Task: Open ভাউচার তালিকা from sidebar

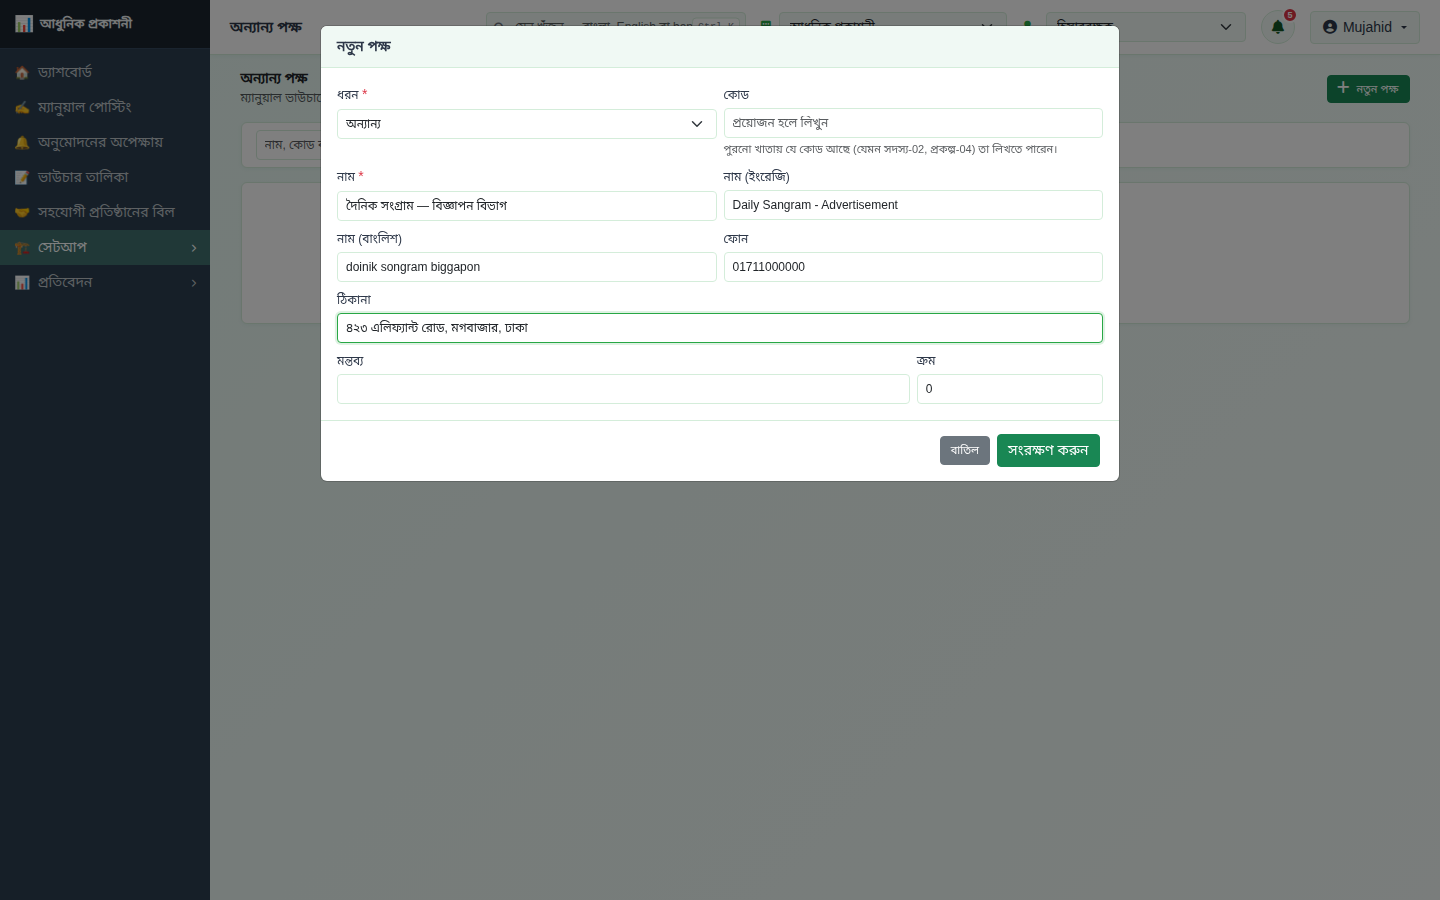Action: tap(105, 177)
